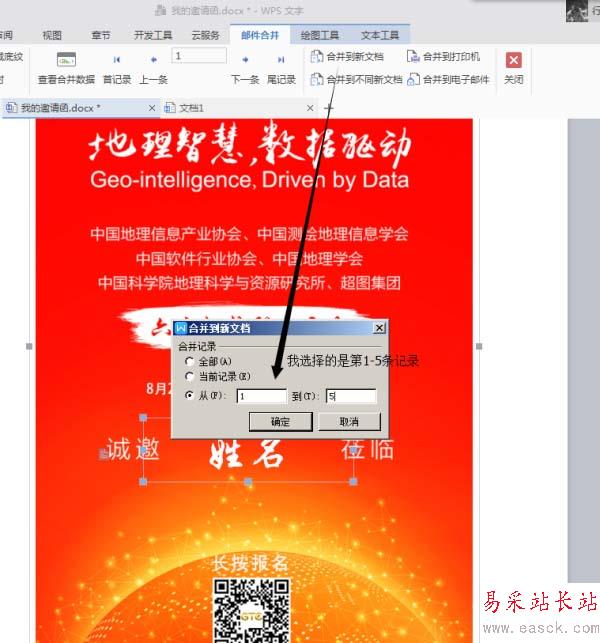600x643 pixels.
Task: Open the 绘图工具 ribbon tab
Action: click(320, 35)
